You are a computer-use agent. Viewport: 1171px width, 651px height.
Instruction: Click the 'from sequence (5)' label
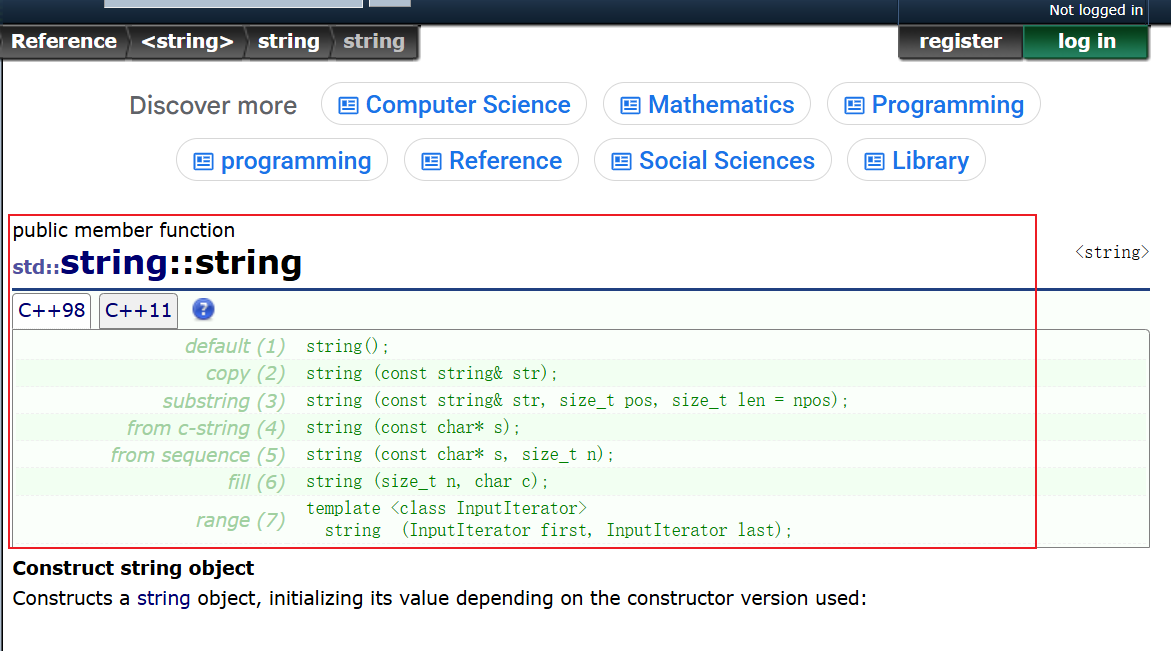(198, 455)
